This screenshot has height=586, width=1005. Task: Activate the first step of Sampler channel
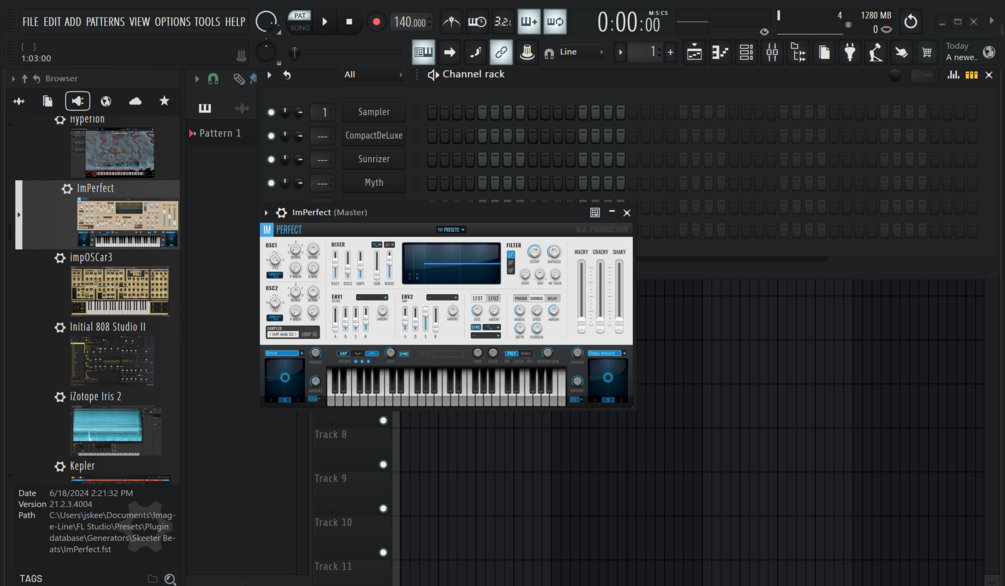(x=432, y=112)
